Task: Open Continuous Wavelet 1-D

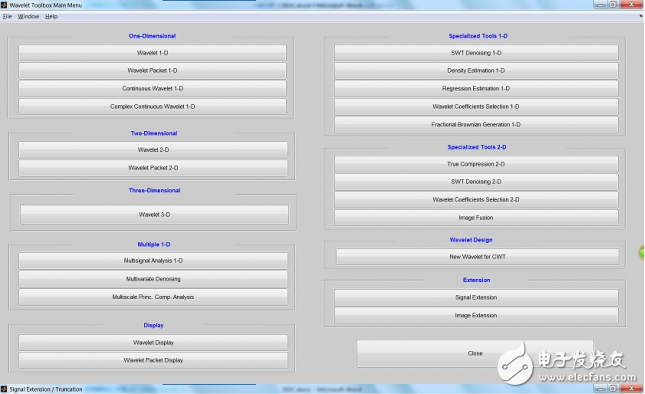Action: coord(152,88)
